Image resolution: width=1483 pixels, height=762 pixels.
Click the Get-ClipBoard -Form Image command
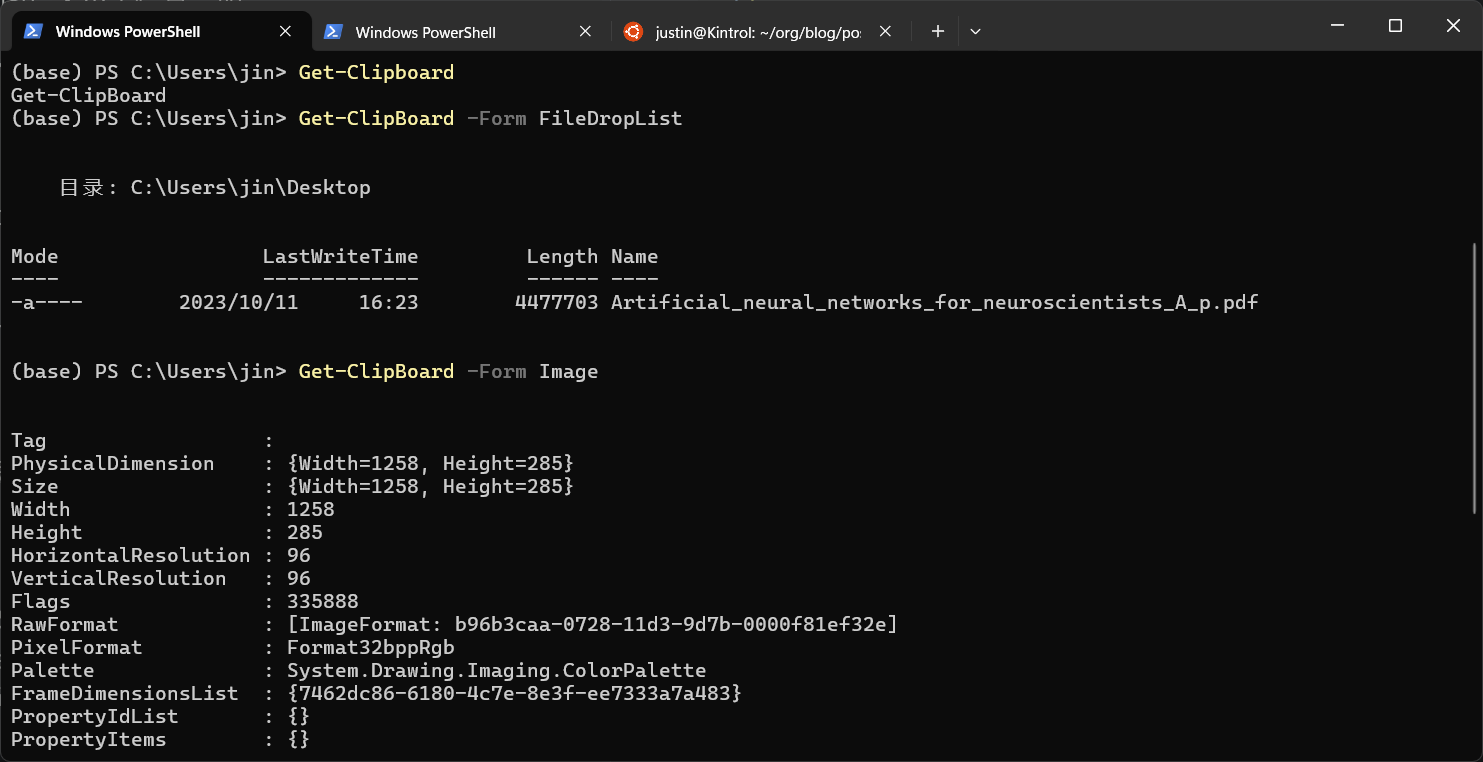pyautogui.click(x=448, y=372)
